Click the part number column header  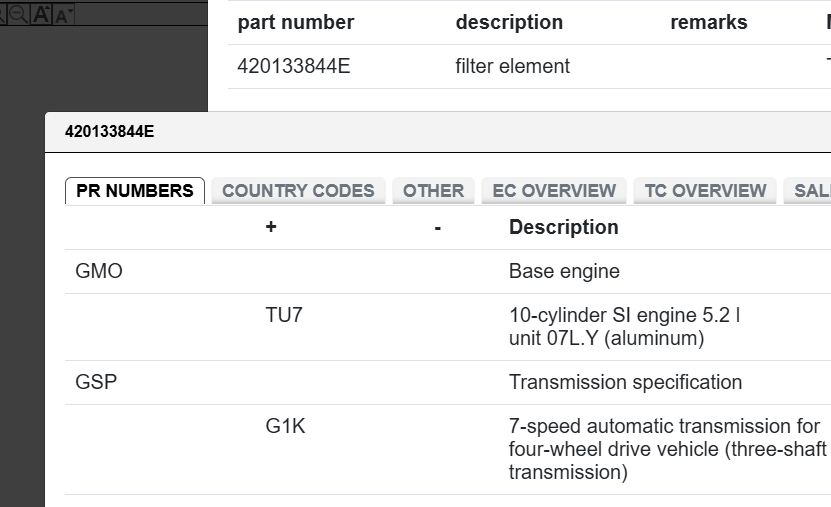(296, 22)
